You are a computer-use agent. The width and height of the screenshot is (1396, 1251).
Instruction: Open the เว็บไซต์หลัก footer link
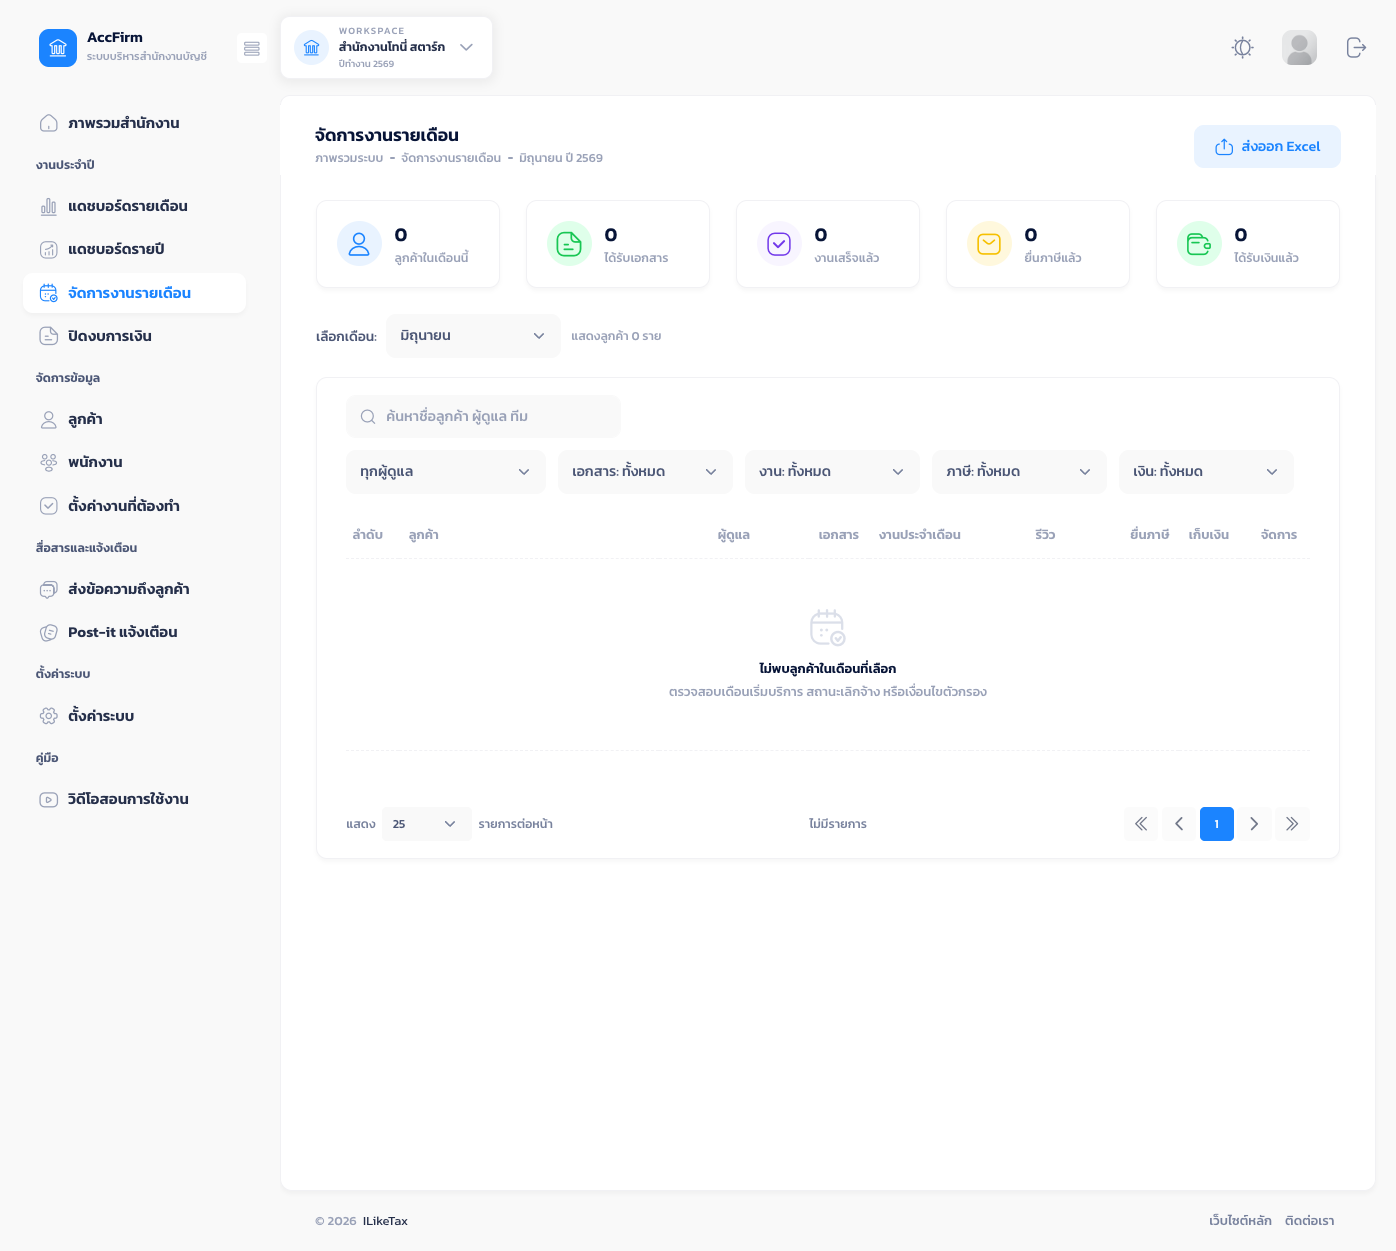(x=1240, y=1221)
